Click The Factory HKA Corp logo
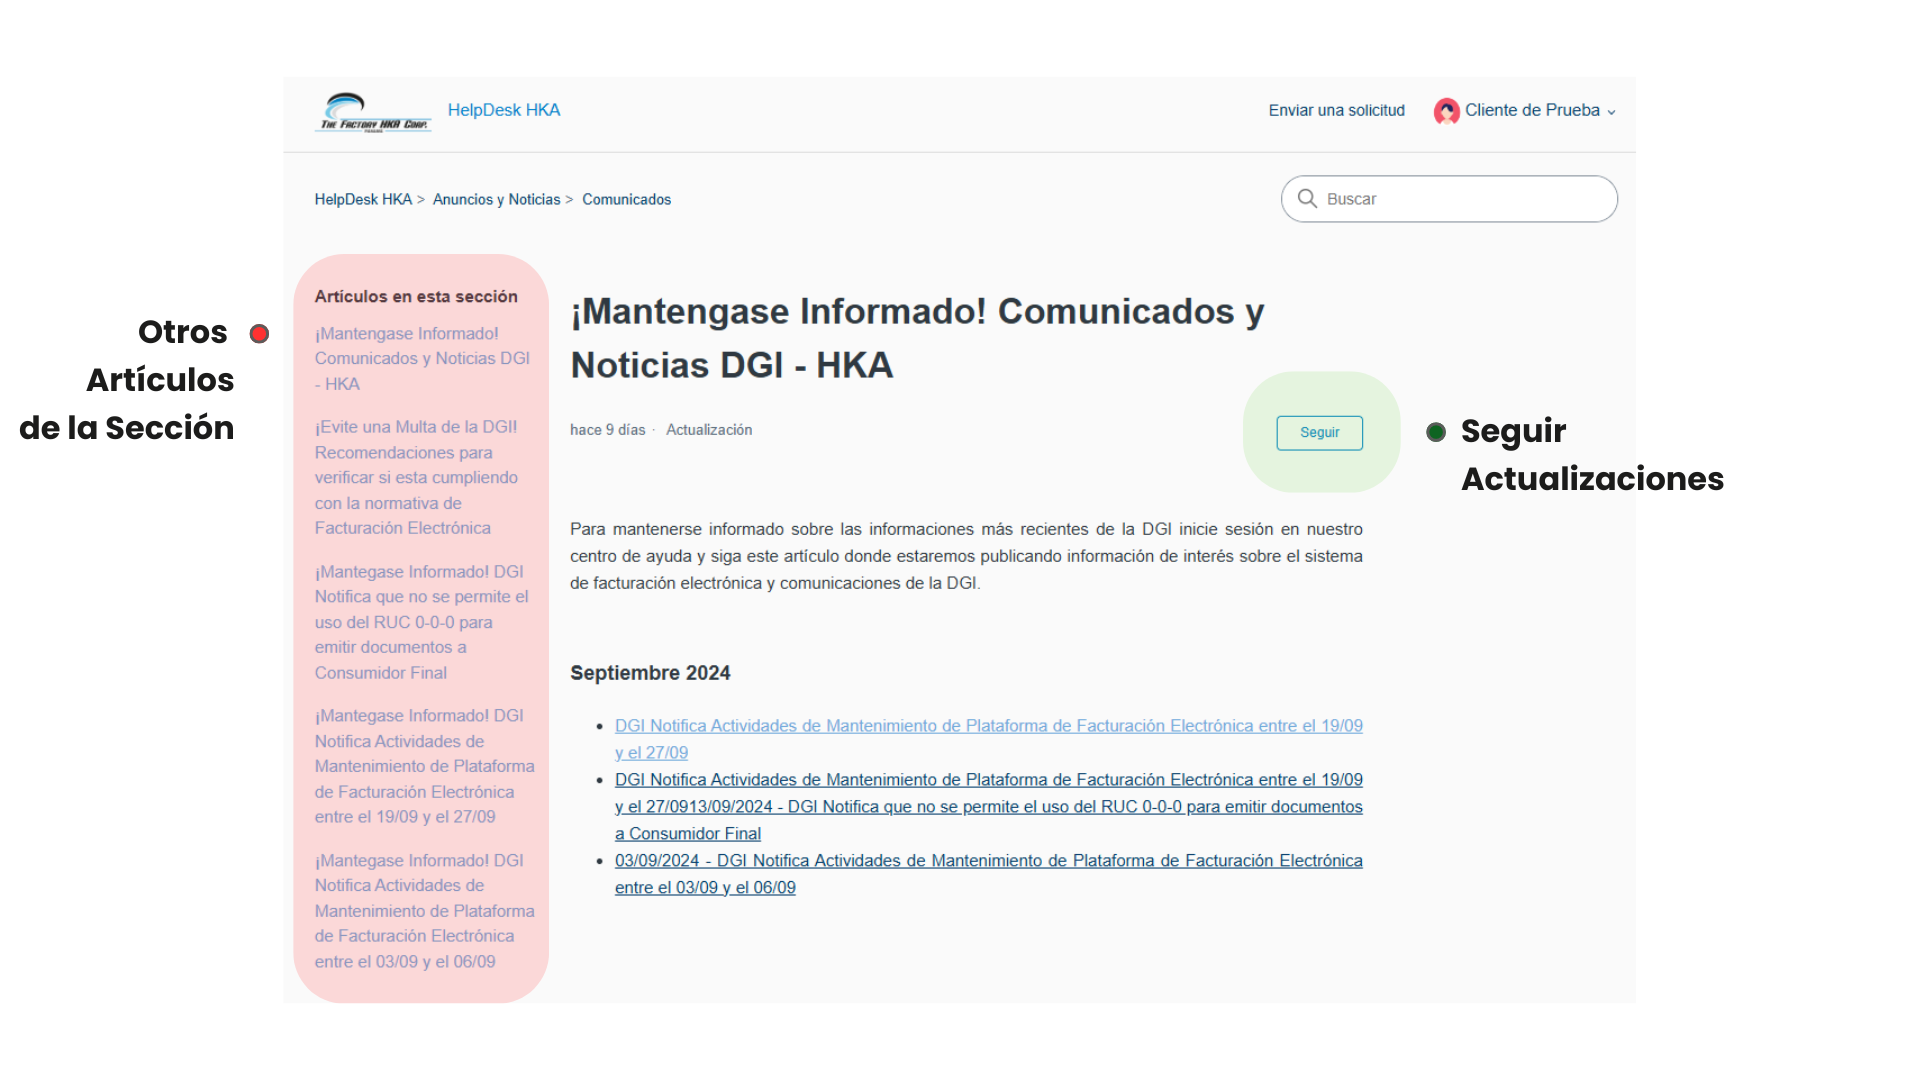Viewport: 1920px width, 1080px height. [372, 111]
